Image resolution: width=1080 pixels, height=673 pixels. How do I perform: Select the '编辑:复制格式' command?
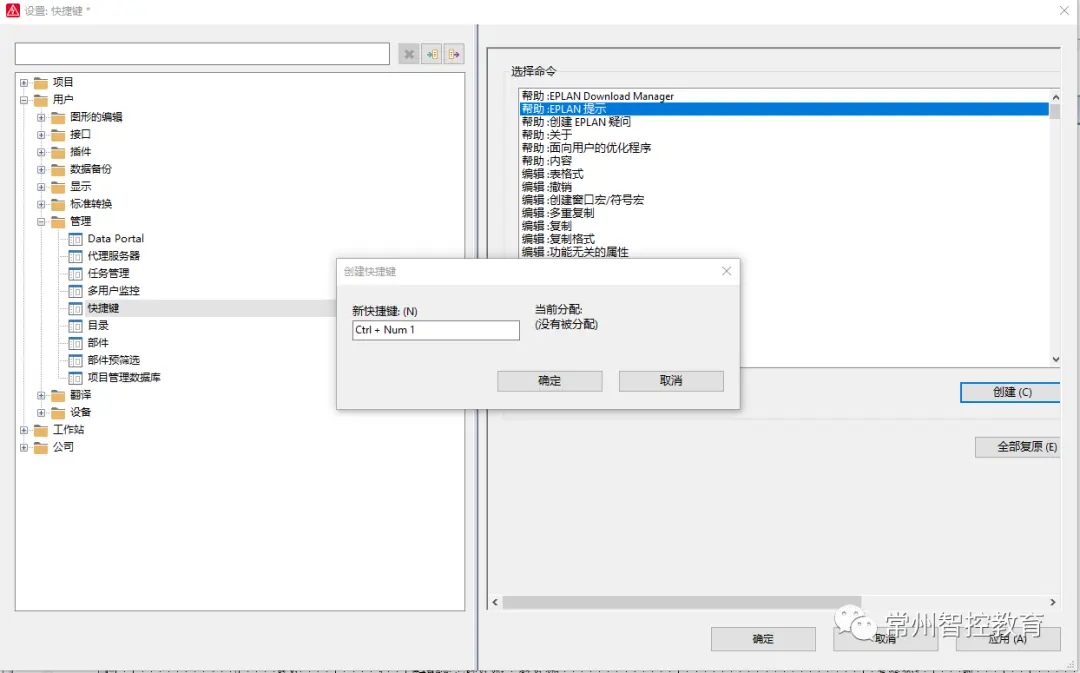[784, 240]
